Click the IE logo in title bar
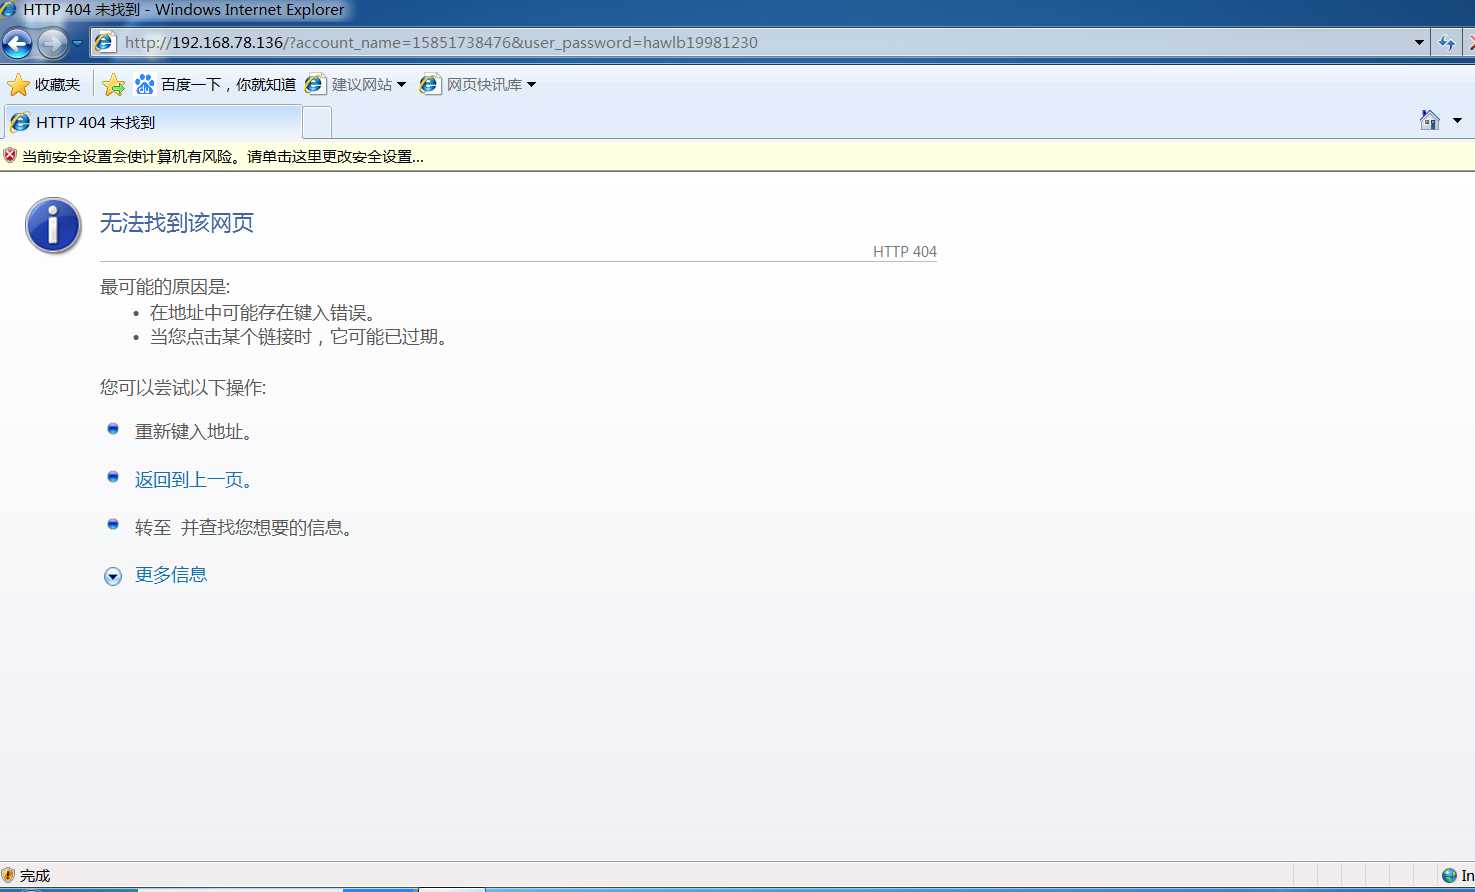The image size is (1475, 892). [x=9, y=9]
